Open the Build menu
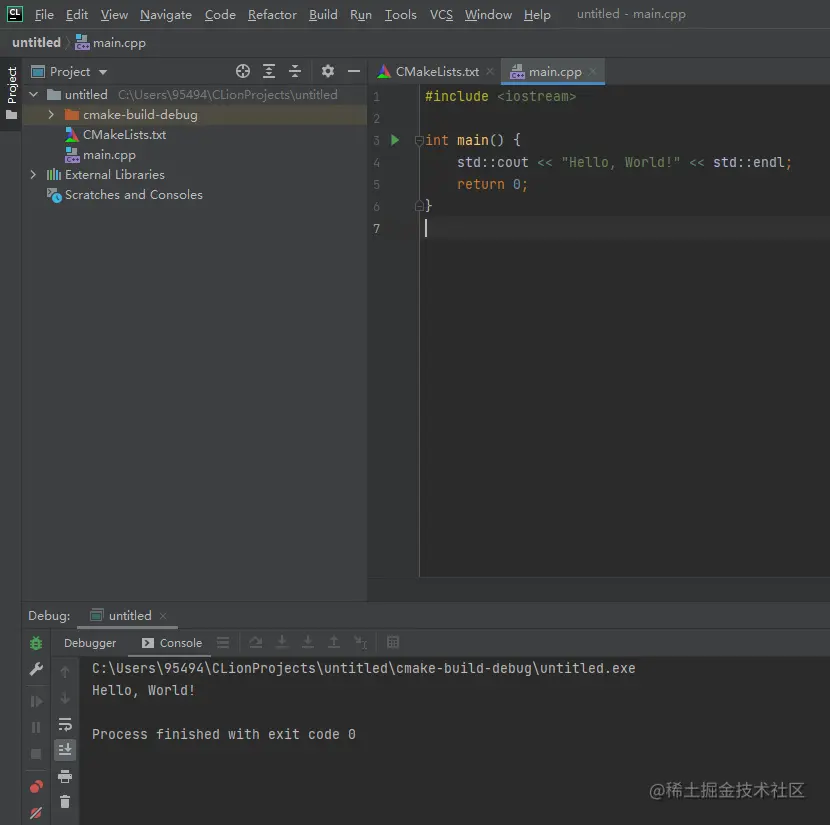Screen dimensions: 830x825 (323, 15)
